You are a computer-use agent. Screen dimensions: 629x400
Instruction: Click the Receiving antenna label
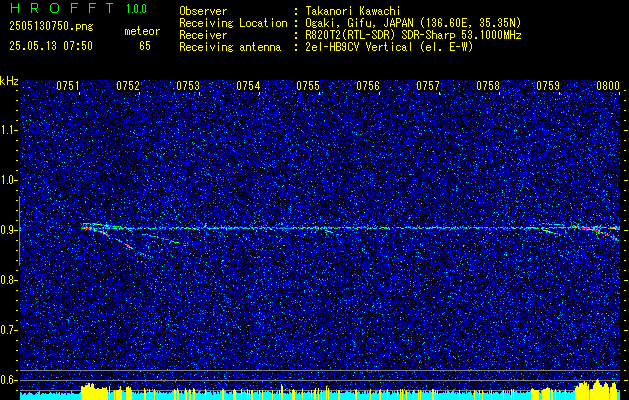(230, 47)
